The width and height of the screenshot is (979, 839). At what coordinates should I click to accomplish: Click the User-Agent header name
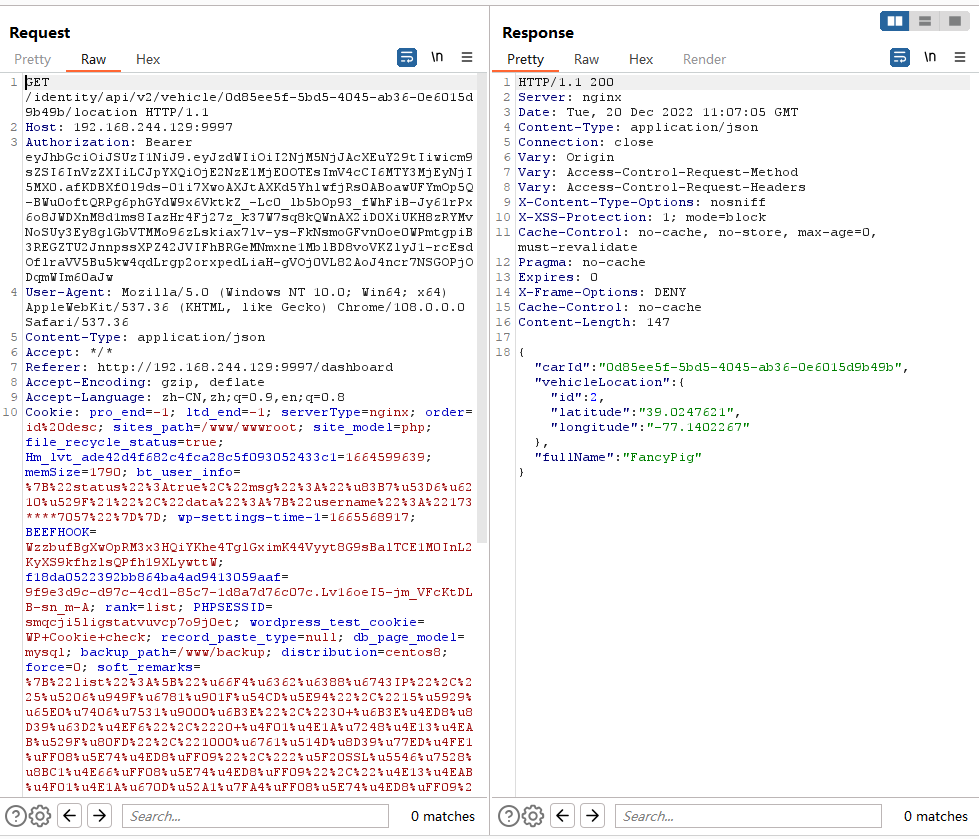[x=65, y=292]
